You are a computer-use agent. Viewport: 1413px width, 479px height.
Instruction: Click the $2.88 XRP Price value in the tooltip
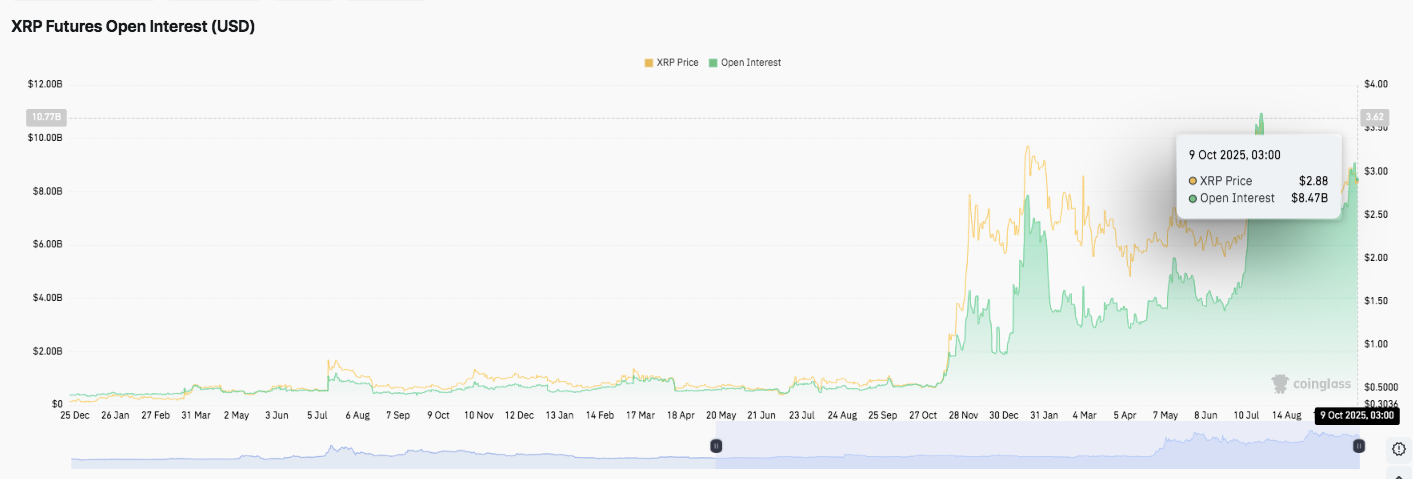pos(1314,181)
